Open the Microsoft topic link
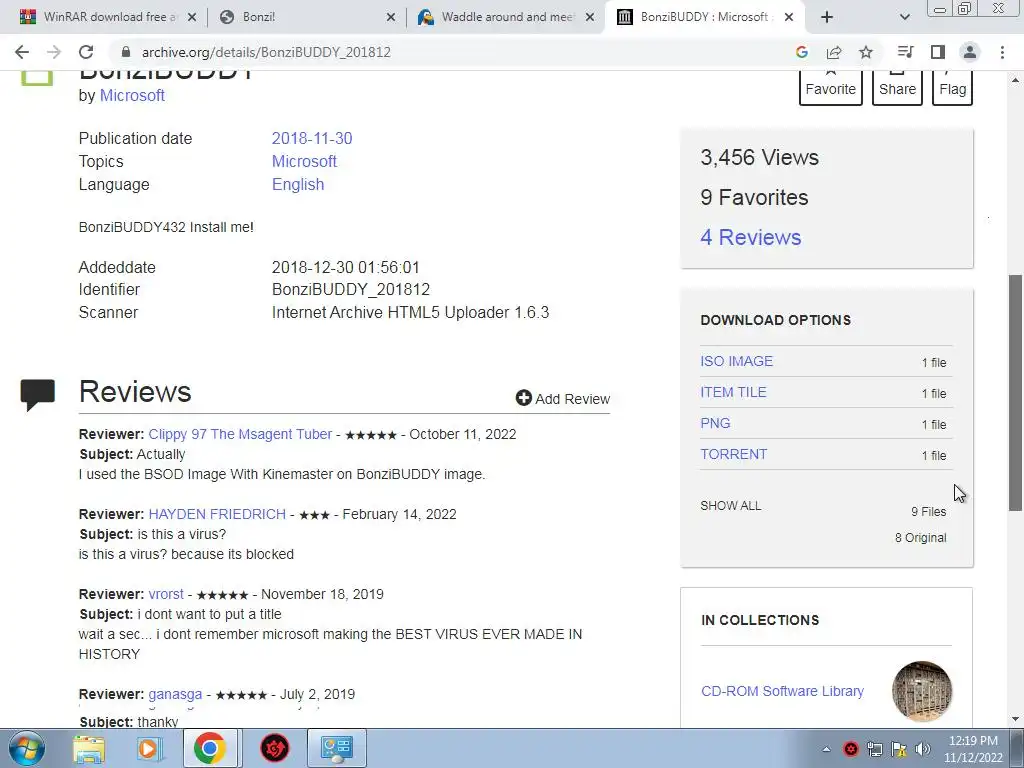This screenshot has height=768, width=1024. click(x=304, y=161)
